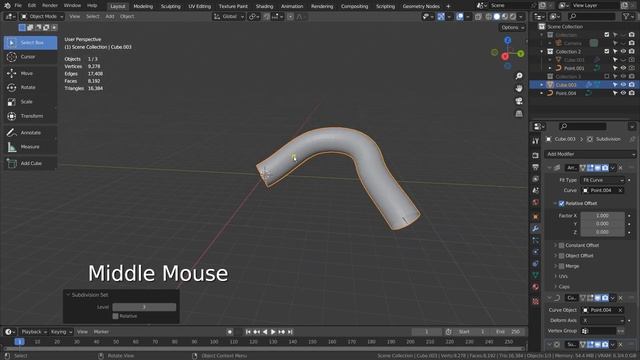Activate the Select Box tool
The image size is (640, 360).
coord(30,42)
